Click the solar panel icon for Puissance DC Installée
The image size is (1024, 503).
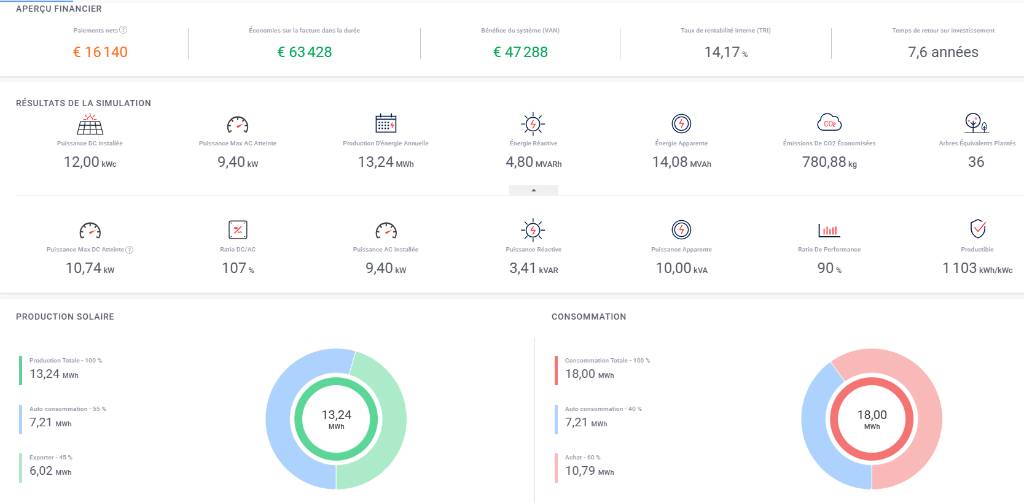click(90, 124)
